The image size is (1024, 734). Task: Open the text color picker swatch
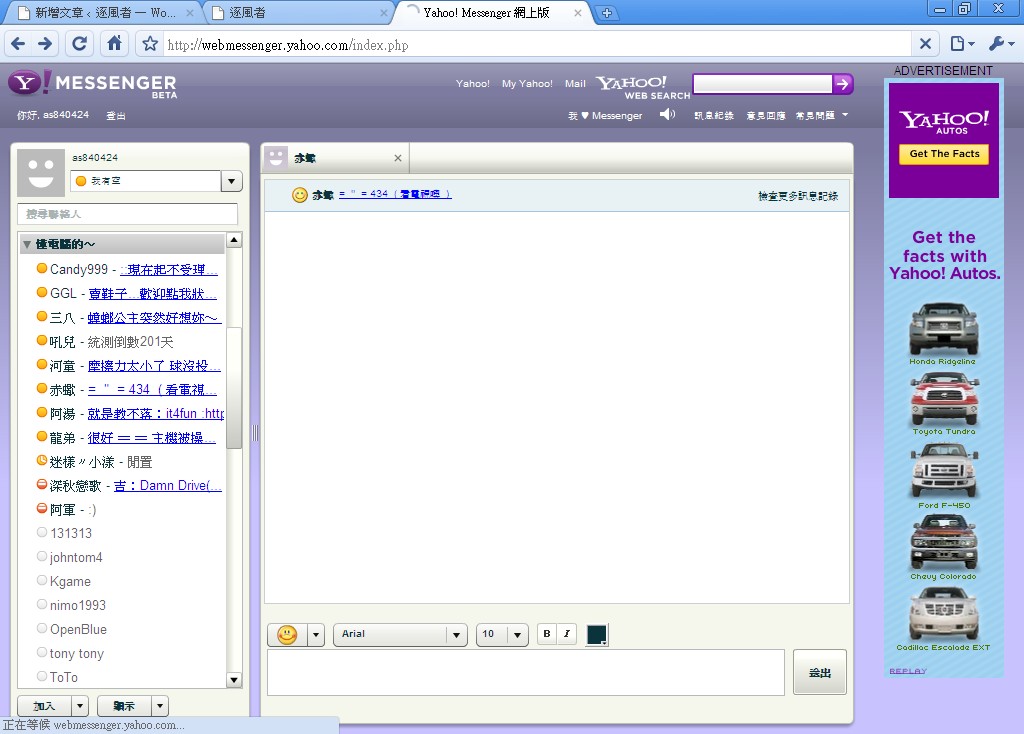[597, 634]
